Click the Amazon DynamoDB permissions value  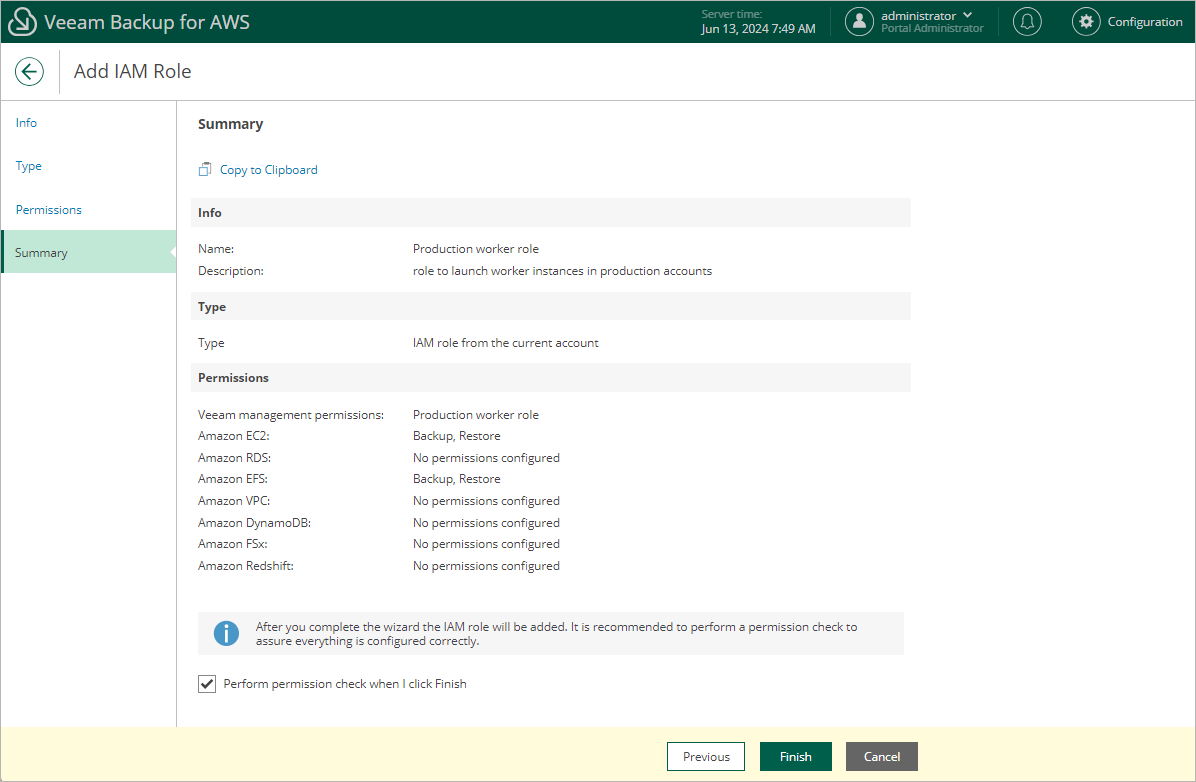[486, 523]
